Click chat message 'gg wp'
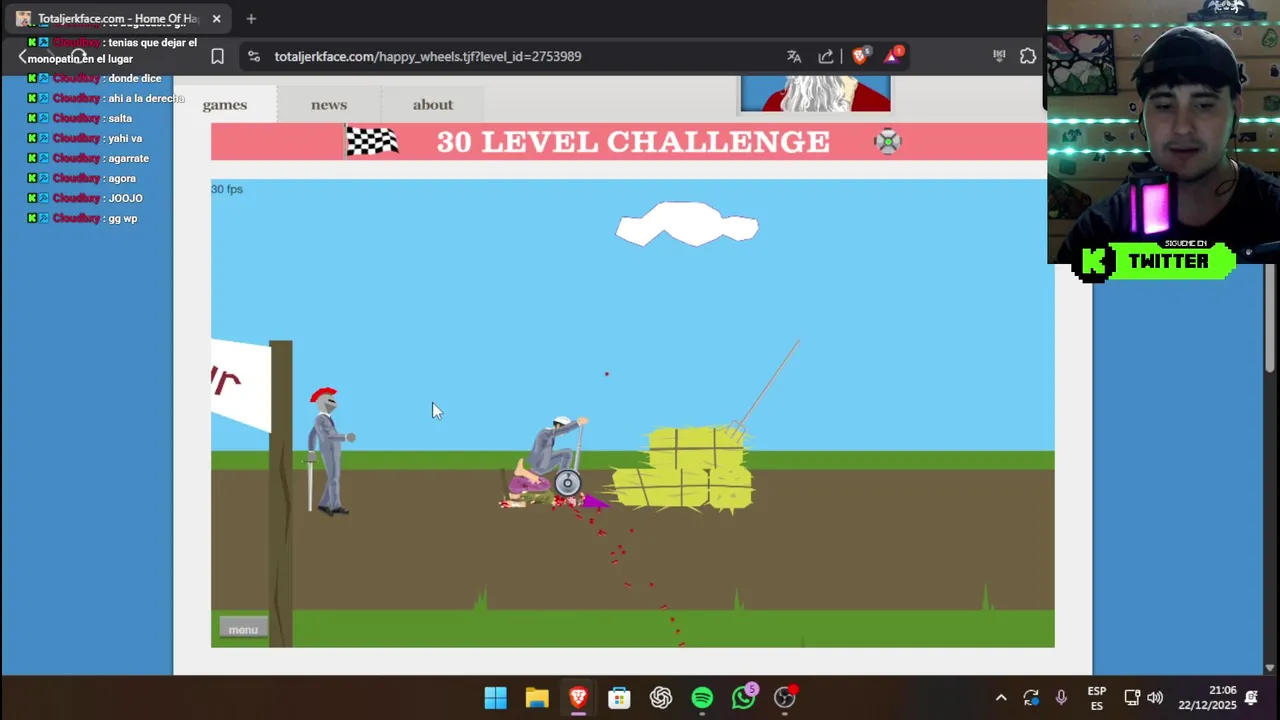The image size is (1280, 720). (x=123, y=218)
